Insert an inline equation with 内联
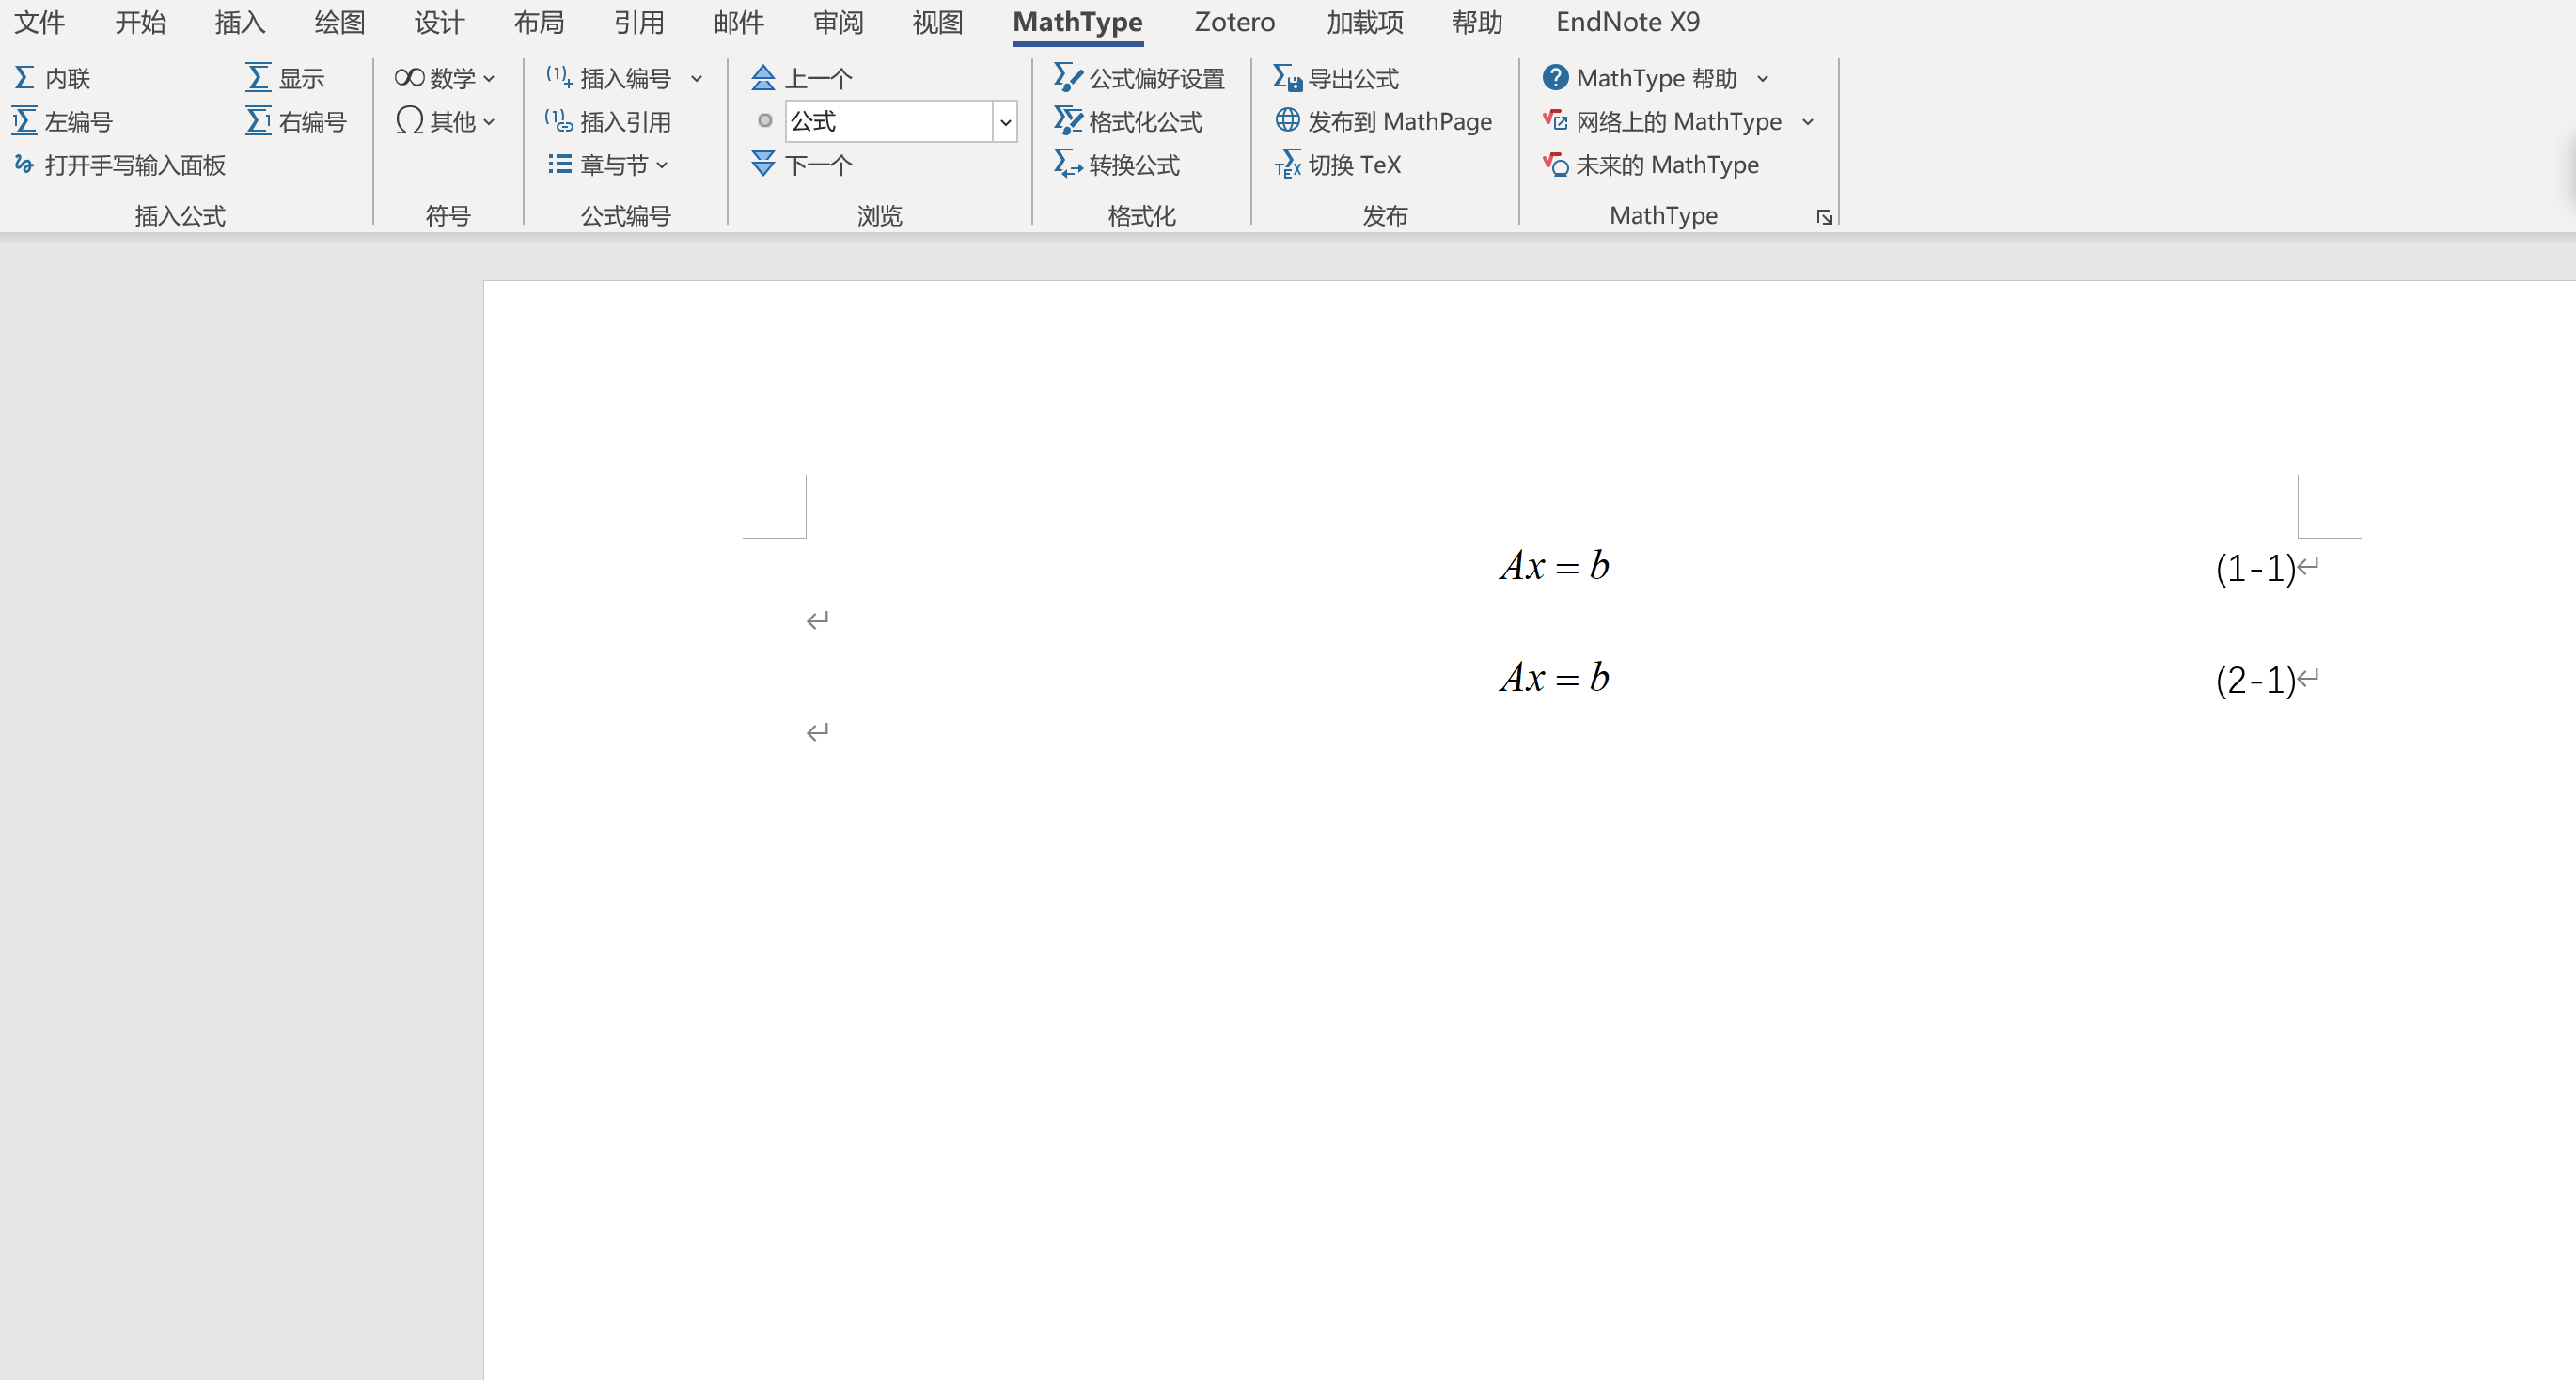 (53, 78)
